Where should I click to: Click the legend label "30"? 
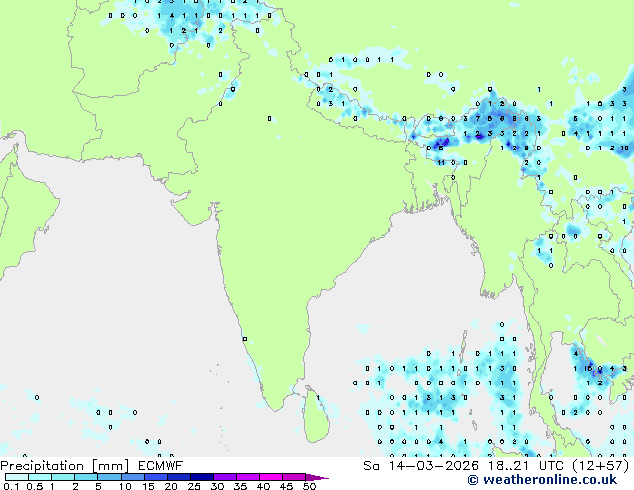217,486
